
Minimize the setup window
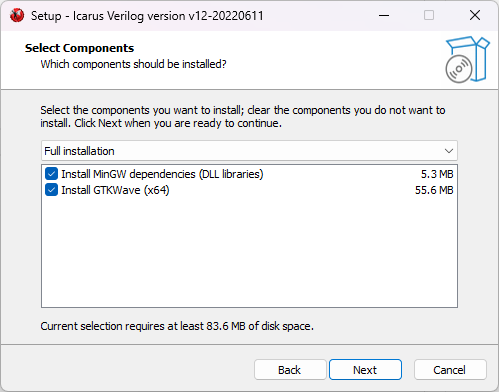(384, 15)
